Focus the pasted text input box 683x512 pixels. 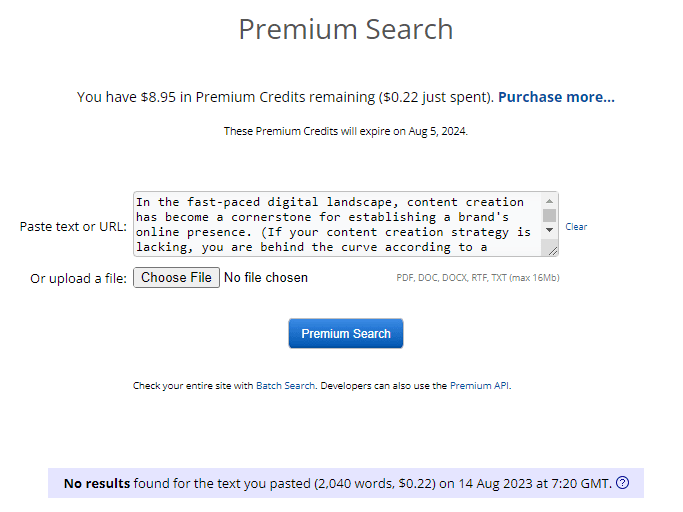338,224
